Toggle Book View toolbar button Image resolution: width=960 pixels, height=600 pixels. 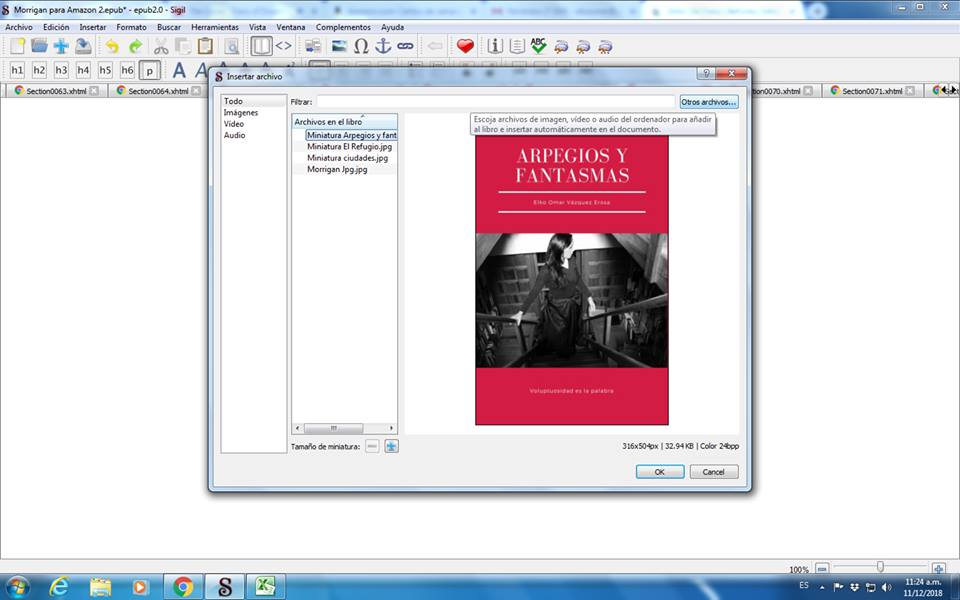click(261, 46)
